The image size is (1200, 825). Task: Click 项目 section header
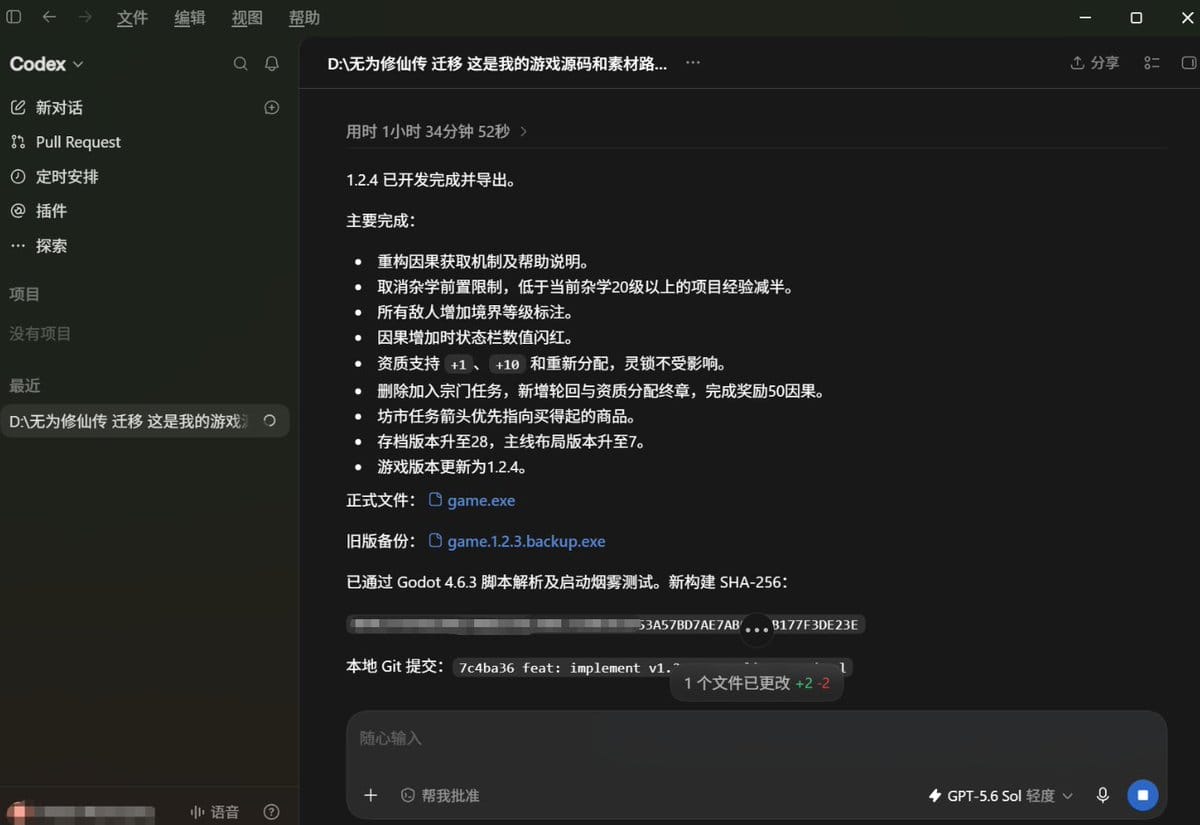25,294
